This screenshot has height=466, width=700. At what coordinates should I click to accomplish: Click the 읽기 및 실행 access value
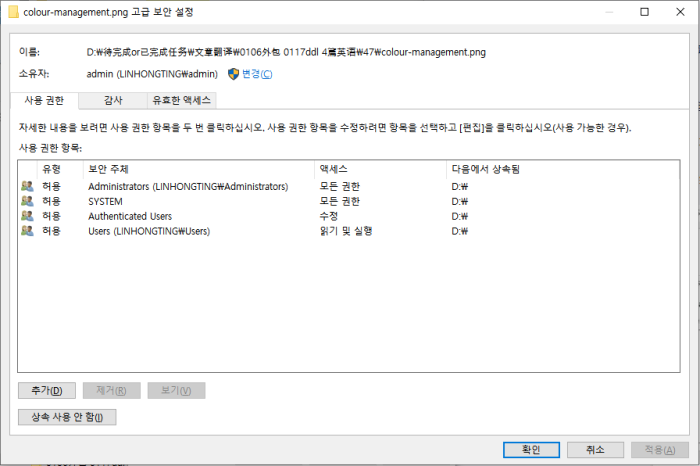[x=346, y=231]
